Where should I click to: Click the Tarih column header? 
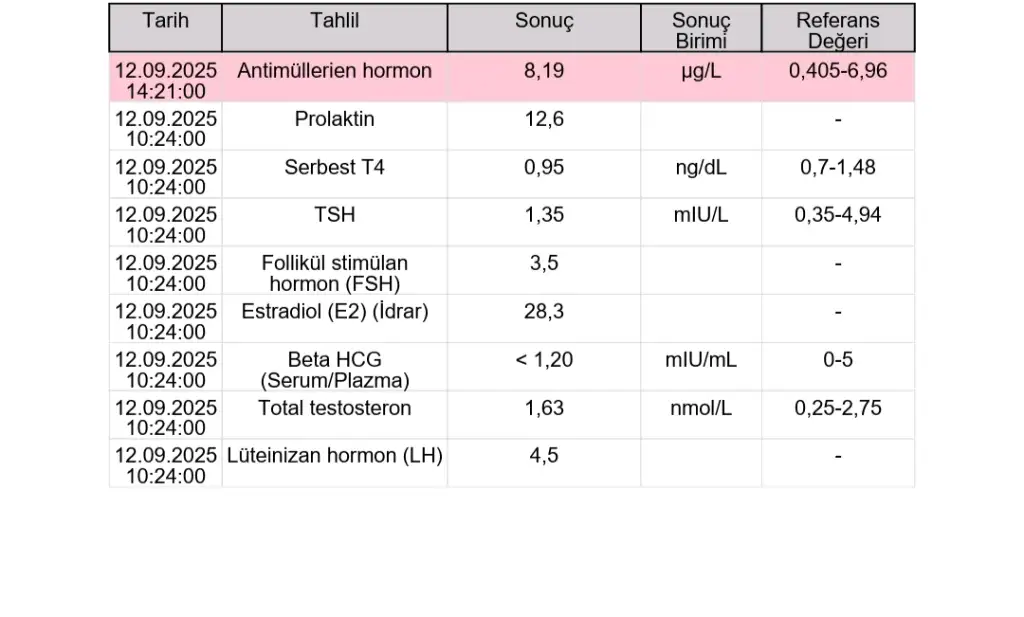[x=165, y=21]
